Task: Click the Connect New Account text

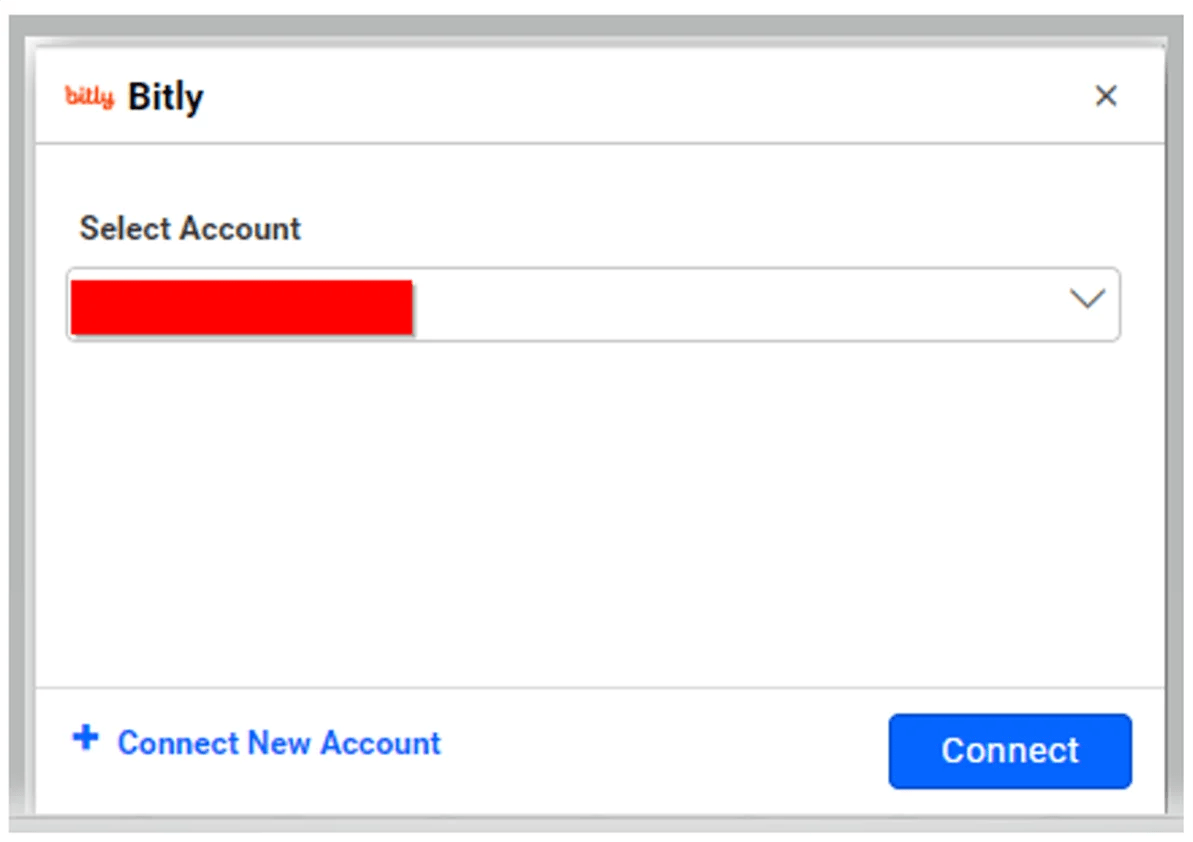Action: tap(278, 743)
